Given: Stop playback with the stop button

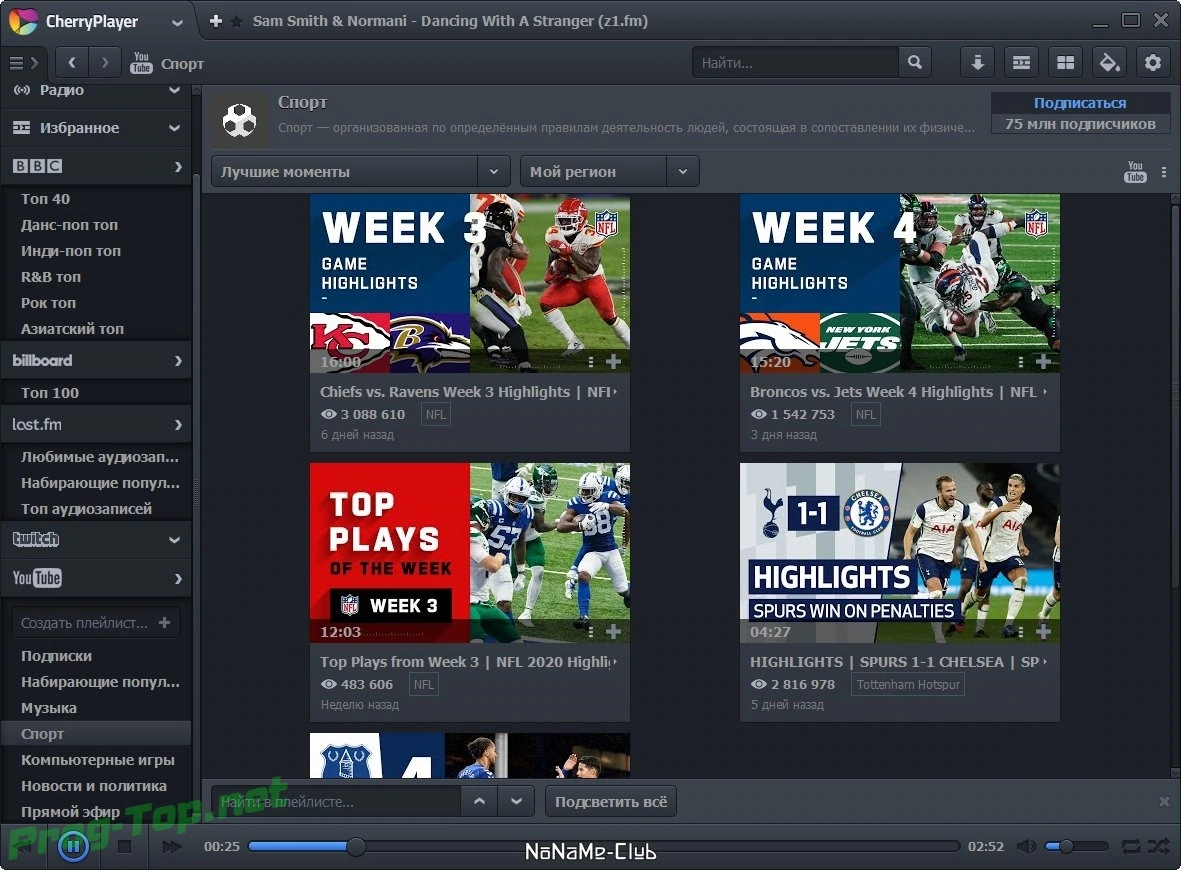Looking at the screenshot, I should (124, 846).
